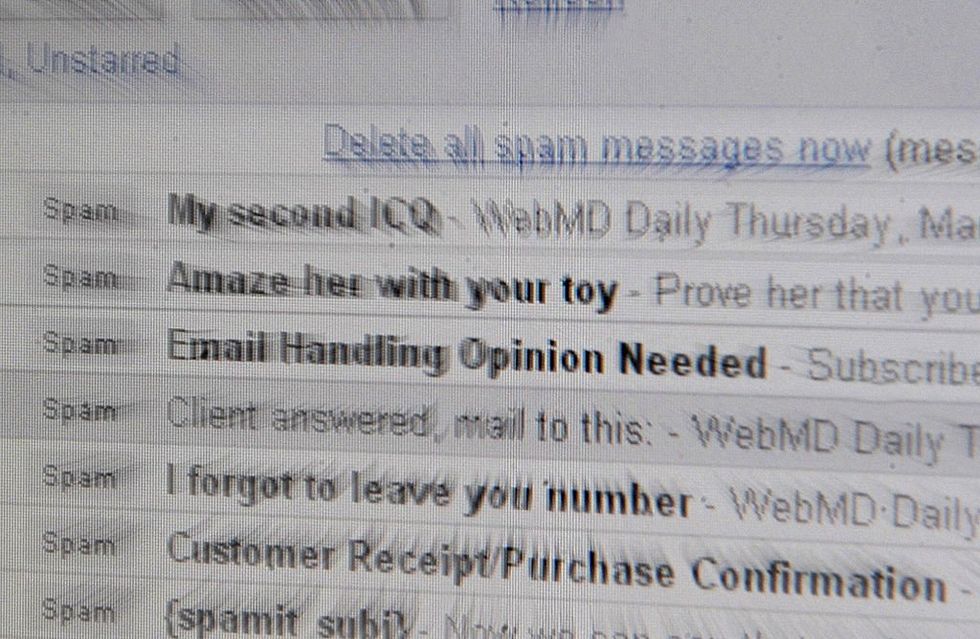Click 'Delete all spam messages now' link
The width and height of the screenshot is (980, 639).
pyautogui.click(x=596, y=148)
